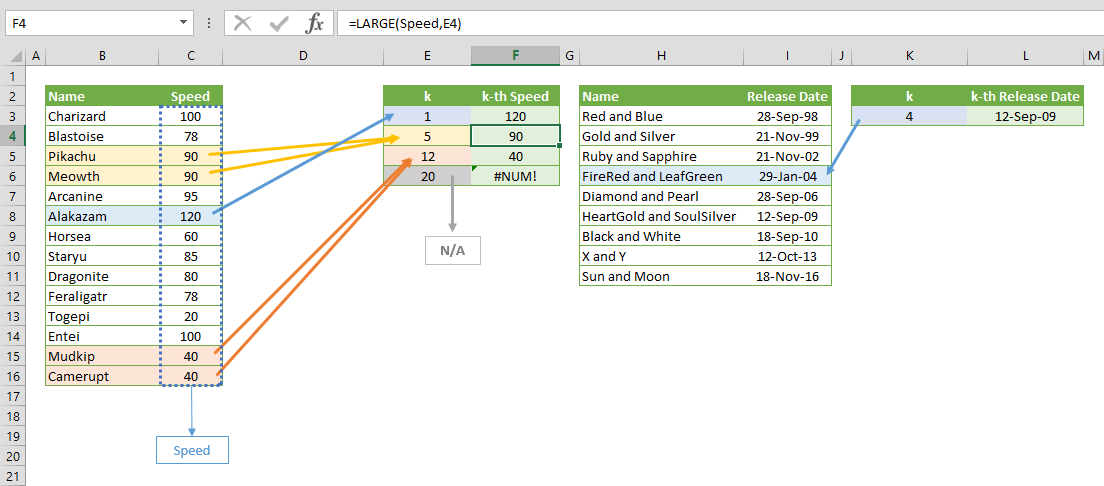Click cell X and Y
This screenshot has width=1104, height=486.
click(661, 256)
